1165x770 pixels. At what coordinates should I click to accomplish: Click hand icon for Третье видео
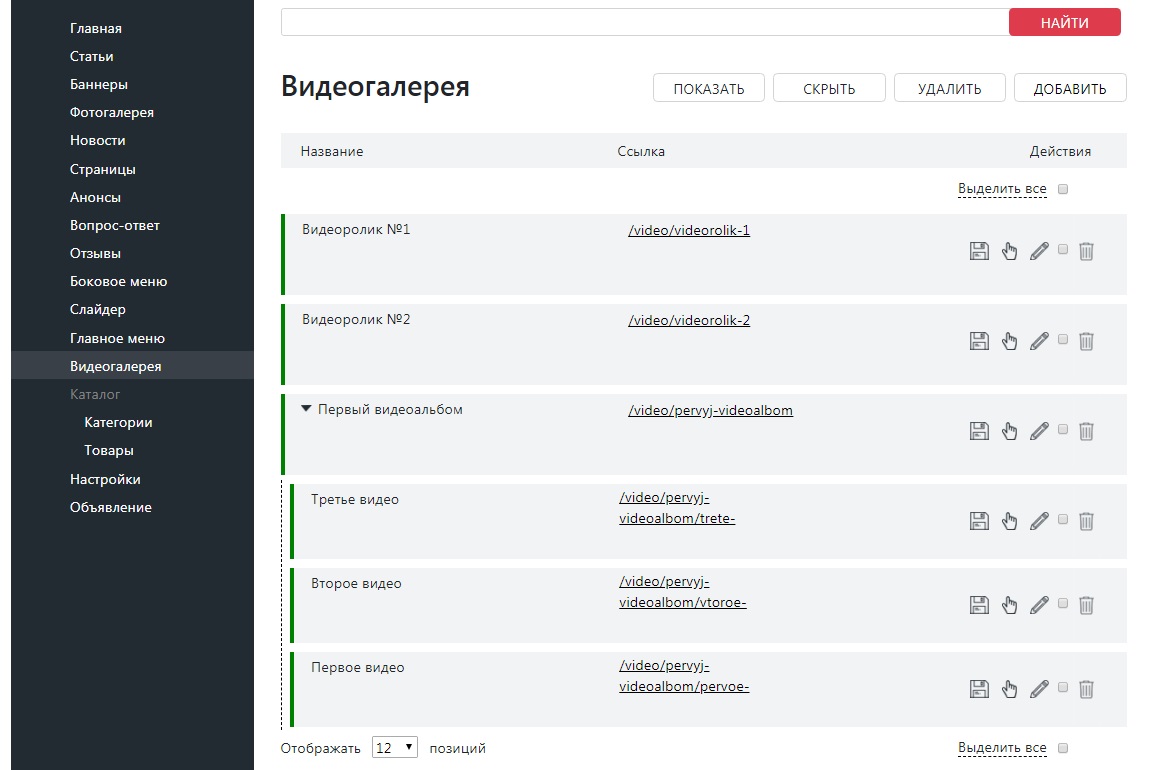click(x=1009, y=521)
